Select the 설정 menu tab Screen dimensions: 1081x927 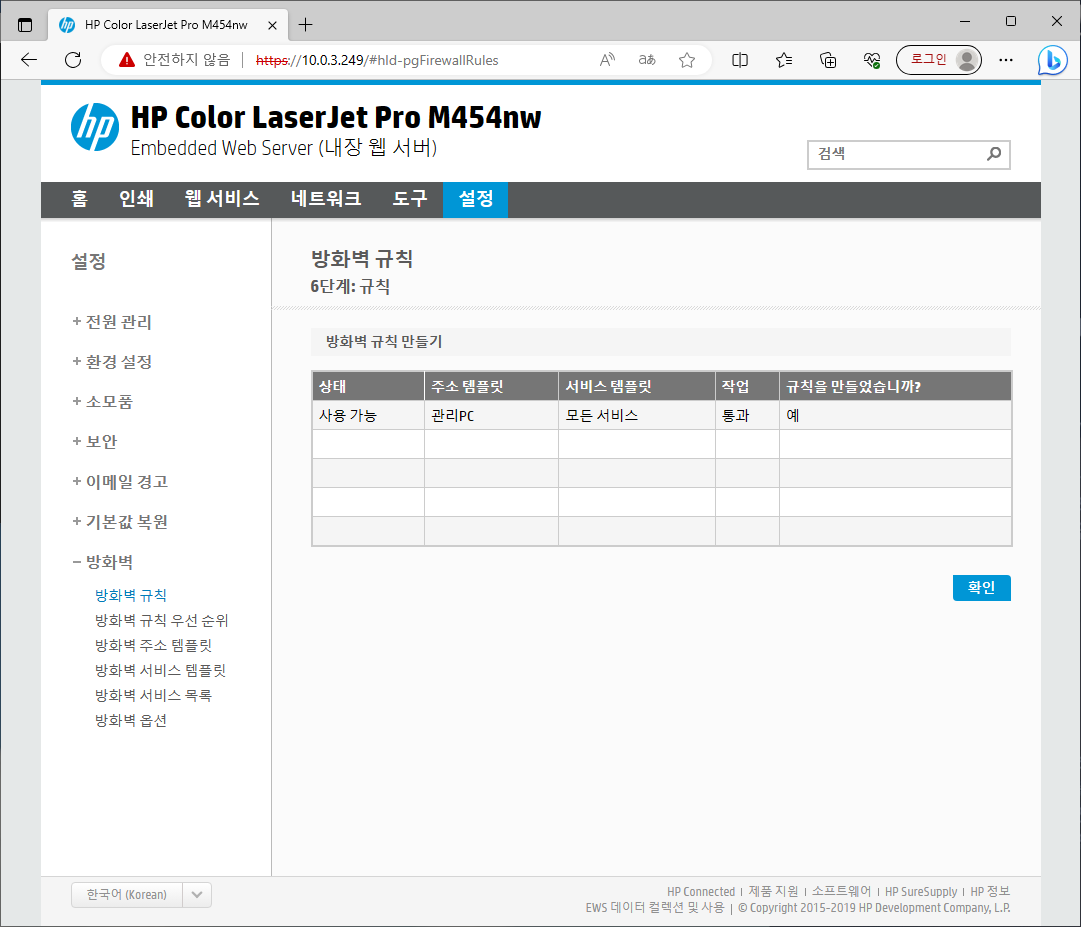(476, 199)
